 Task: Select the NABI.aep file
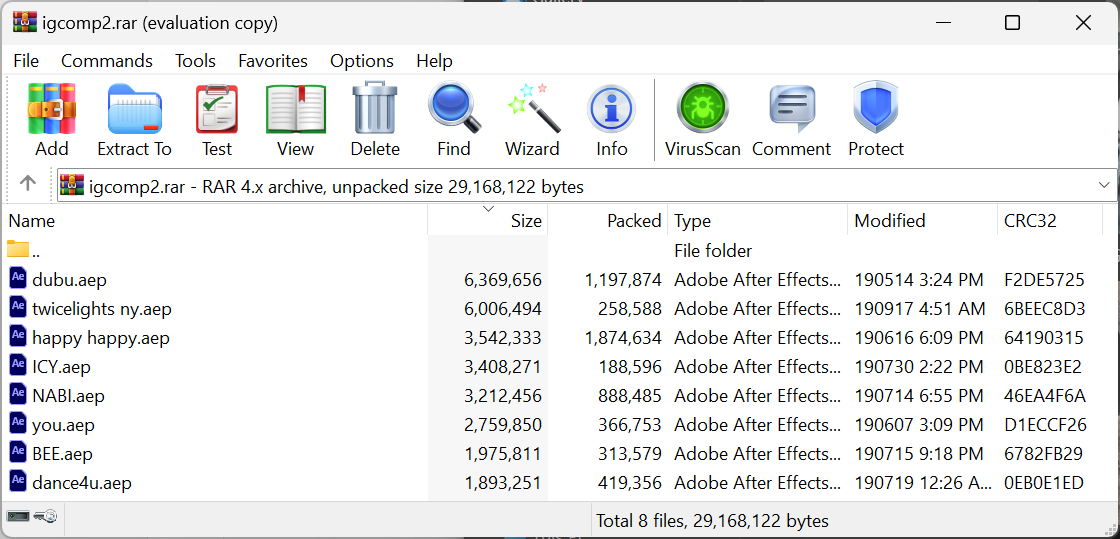[x=69, y=396]
